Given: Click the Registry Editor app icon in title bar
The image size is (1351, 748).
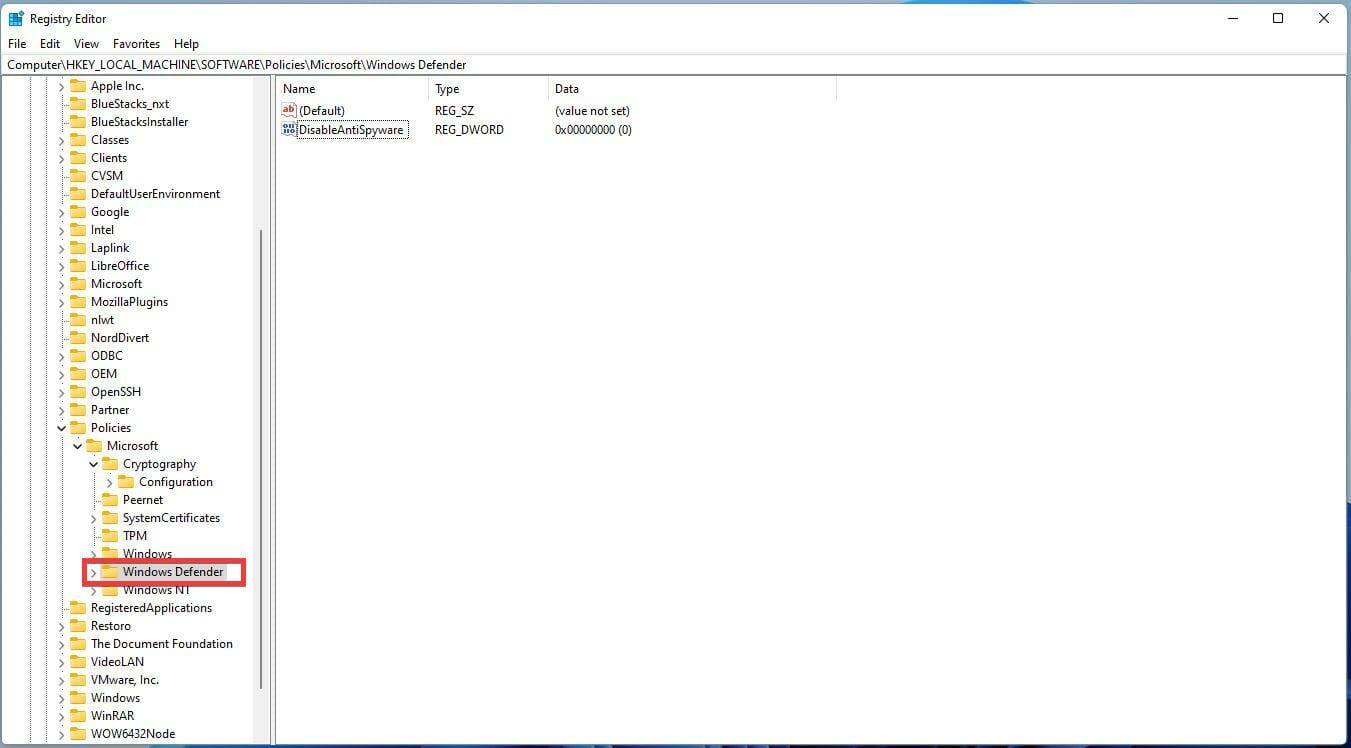Looking at the screenshot, I should click(x=16, y=18).
